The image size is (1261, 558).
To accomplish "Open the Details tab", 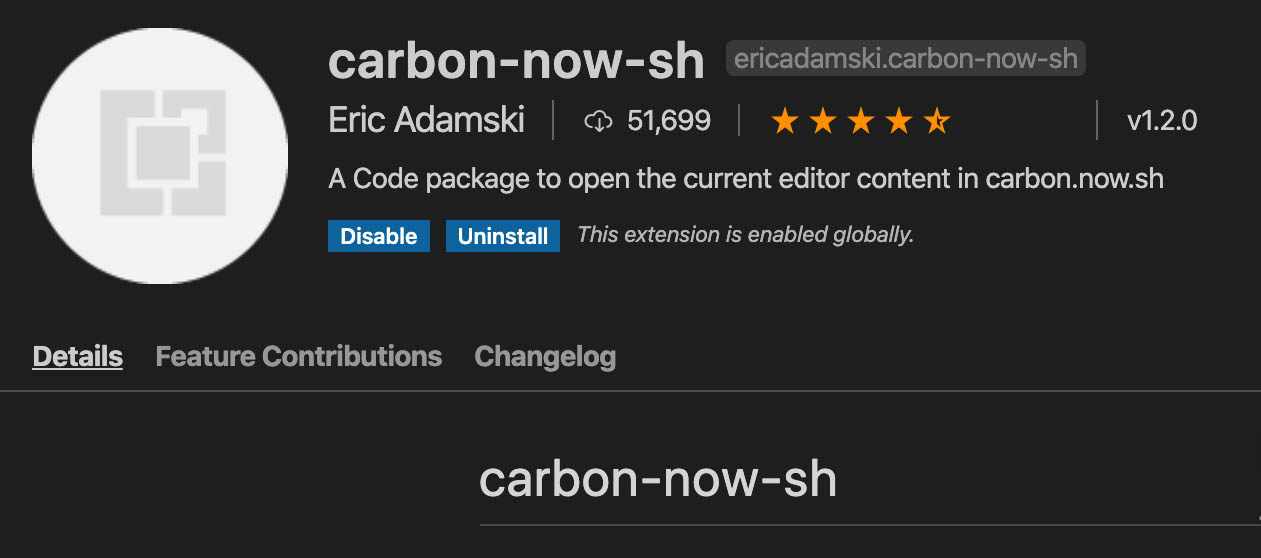I will coord(78,356).
